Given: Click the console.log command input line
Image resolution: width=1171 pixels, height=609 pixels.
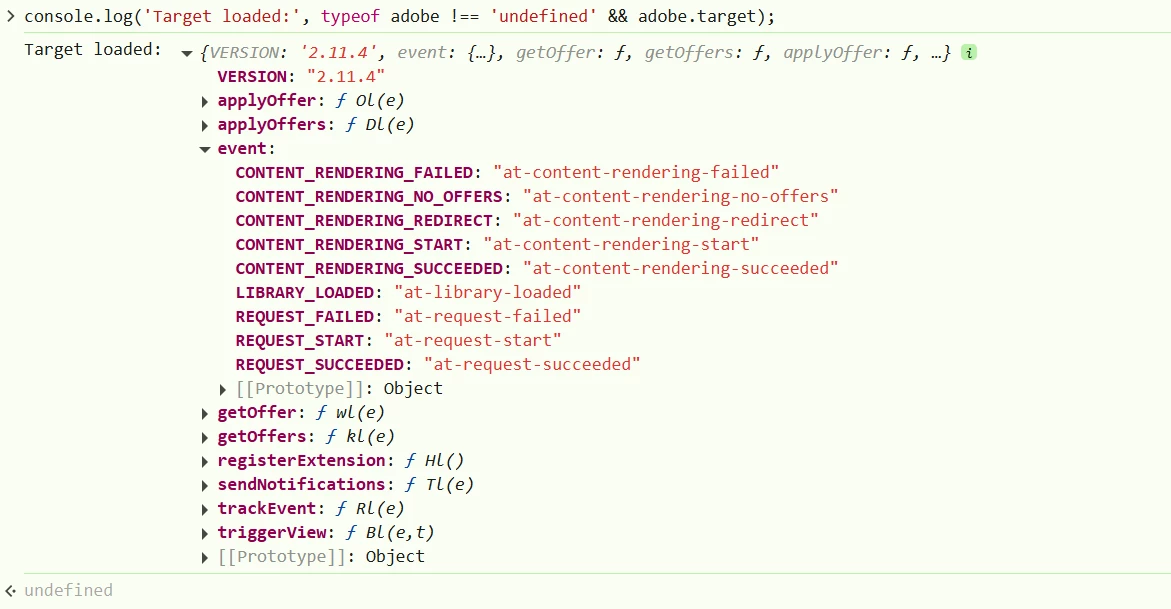Looking at the screenshot, I should coord(400,16).
